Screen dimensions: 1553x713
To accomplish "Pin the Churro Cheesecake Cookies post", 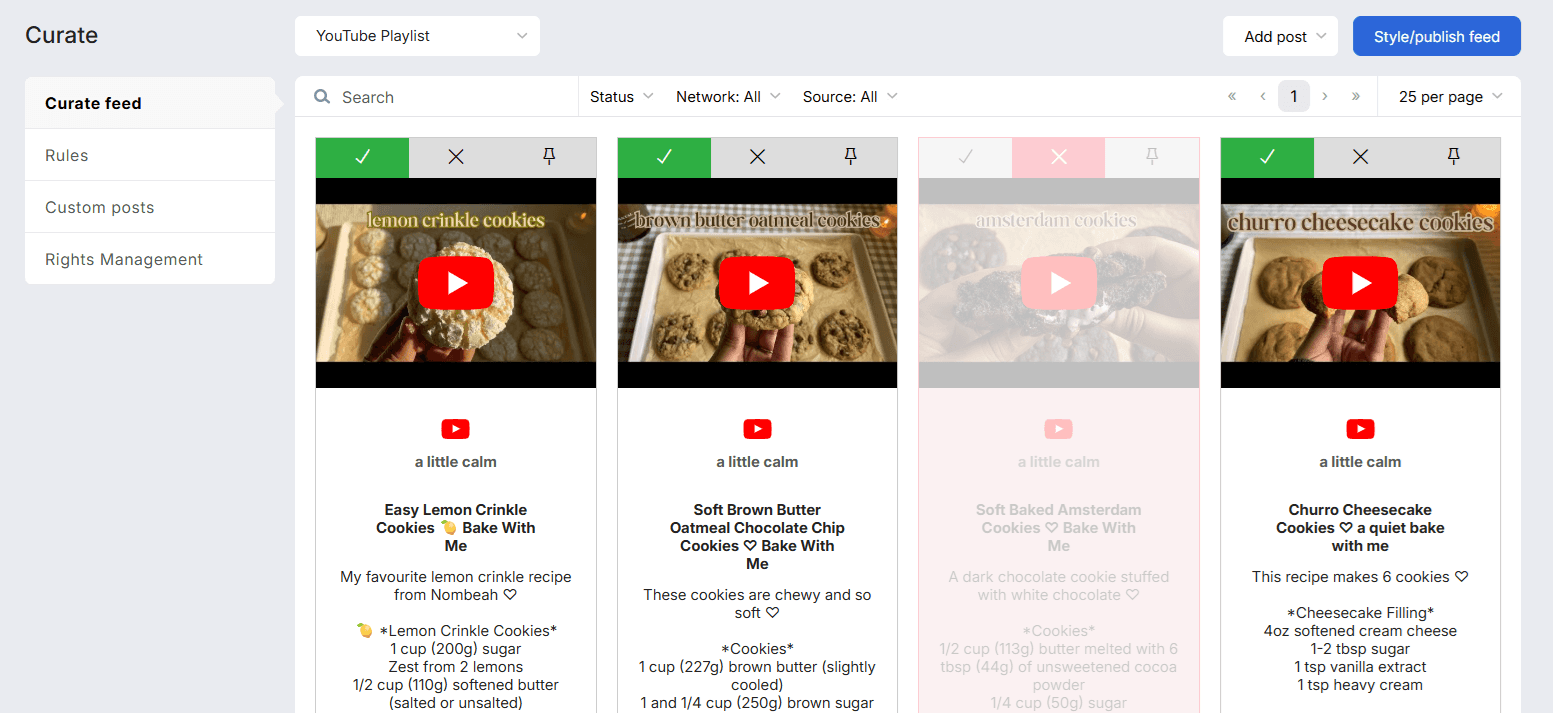I will (1453, 157).
